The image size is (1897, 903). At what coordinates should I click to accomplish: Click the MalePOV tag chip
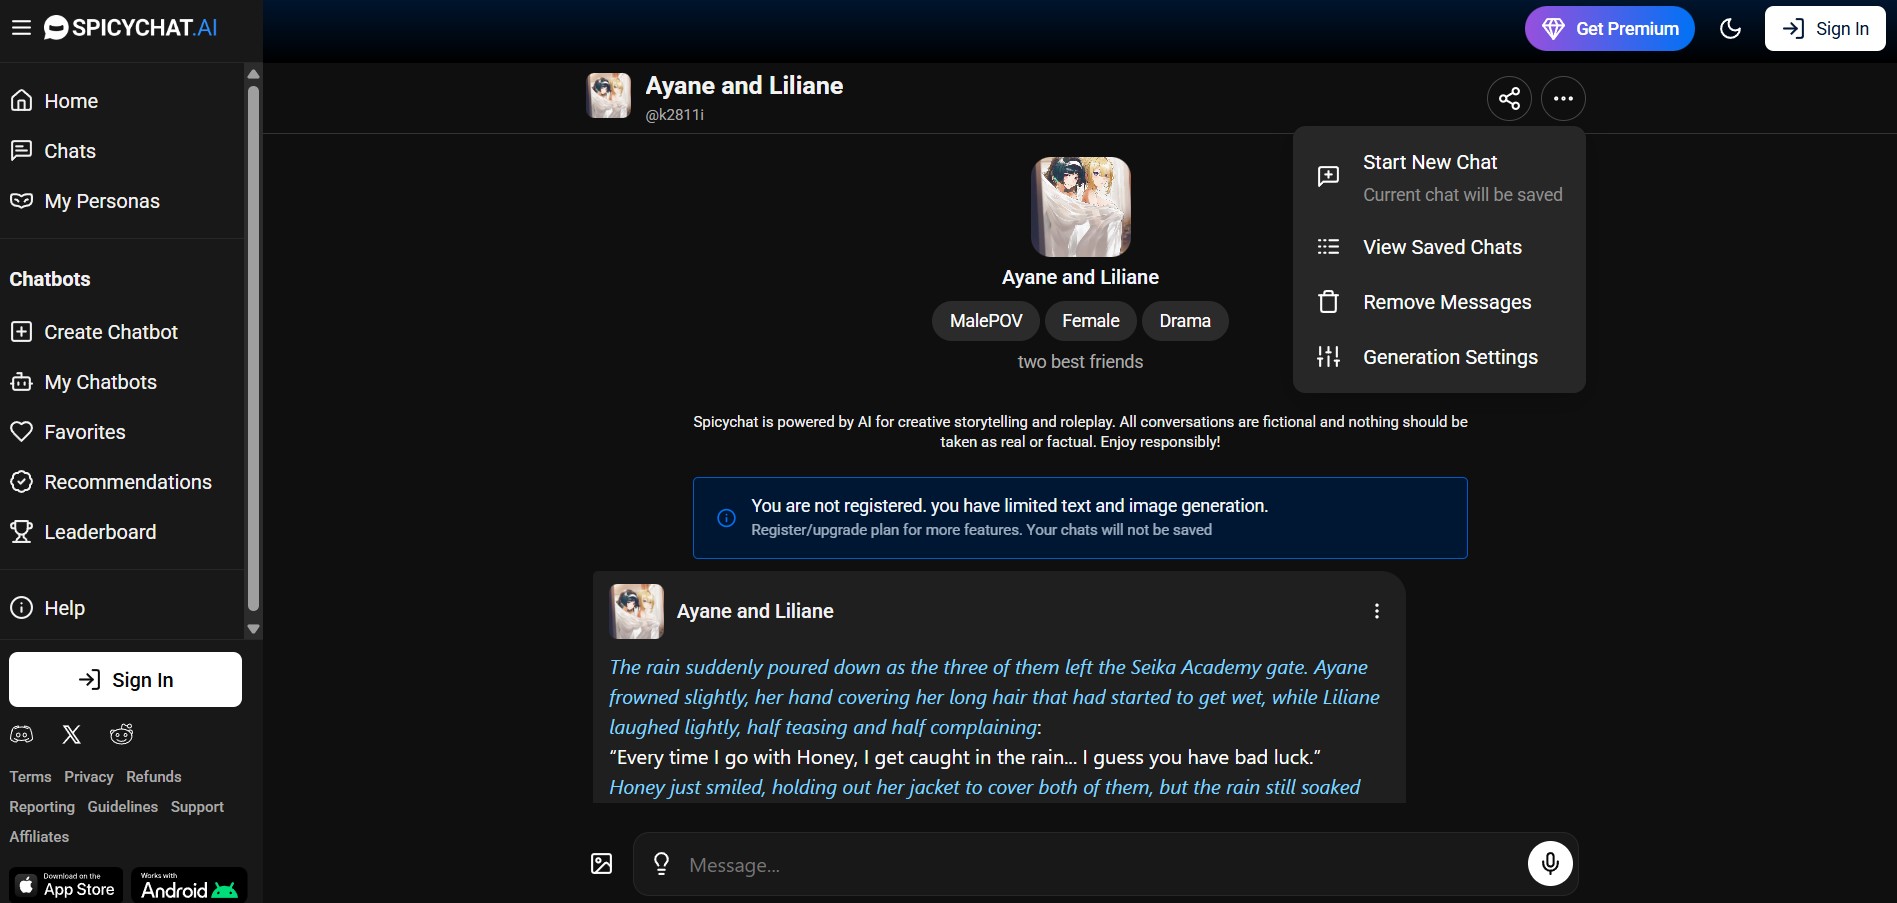pos(986,321)
